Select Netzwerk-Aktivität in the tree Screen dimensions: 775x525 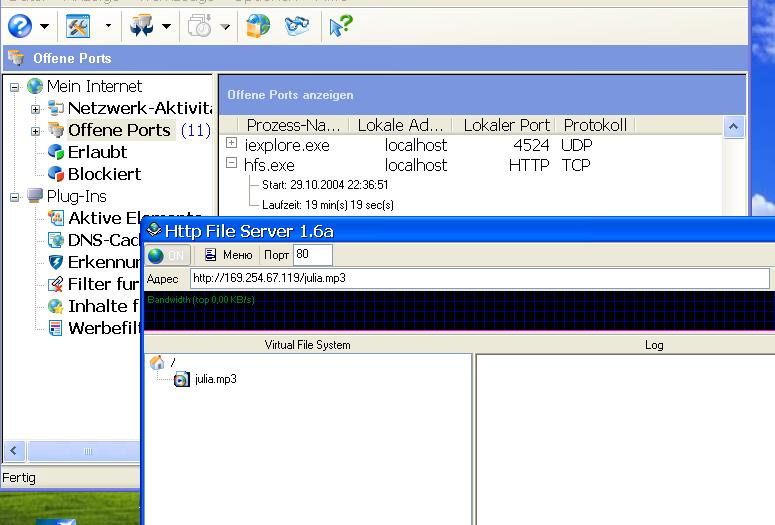pyautogui.click(x=140, y=108)
